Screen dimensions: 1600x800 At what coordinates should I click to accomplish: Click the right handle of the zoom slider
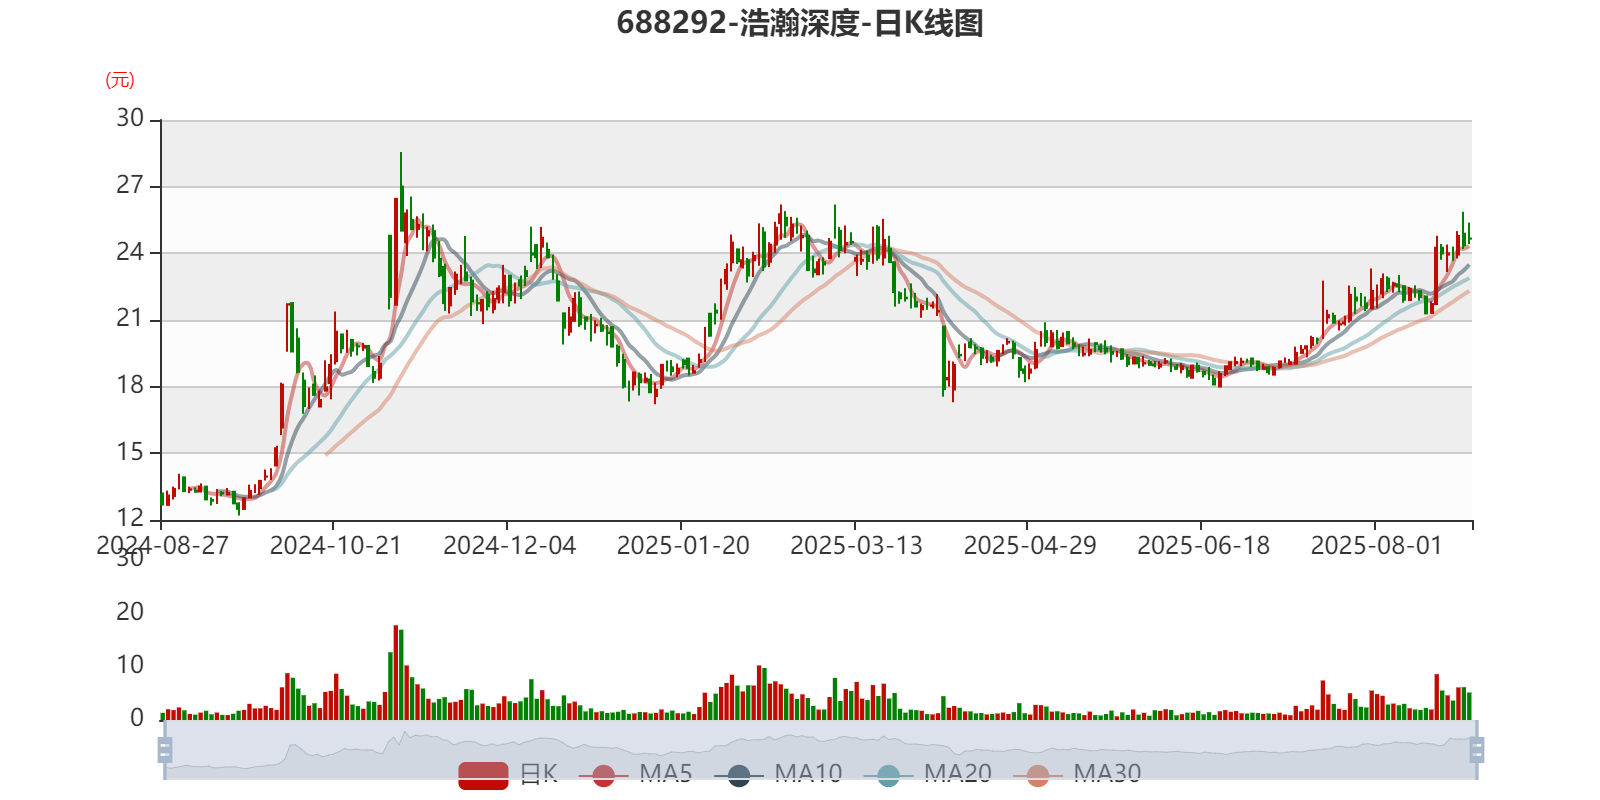(1477, 750)
